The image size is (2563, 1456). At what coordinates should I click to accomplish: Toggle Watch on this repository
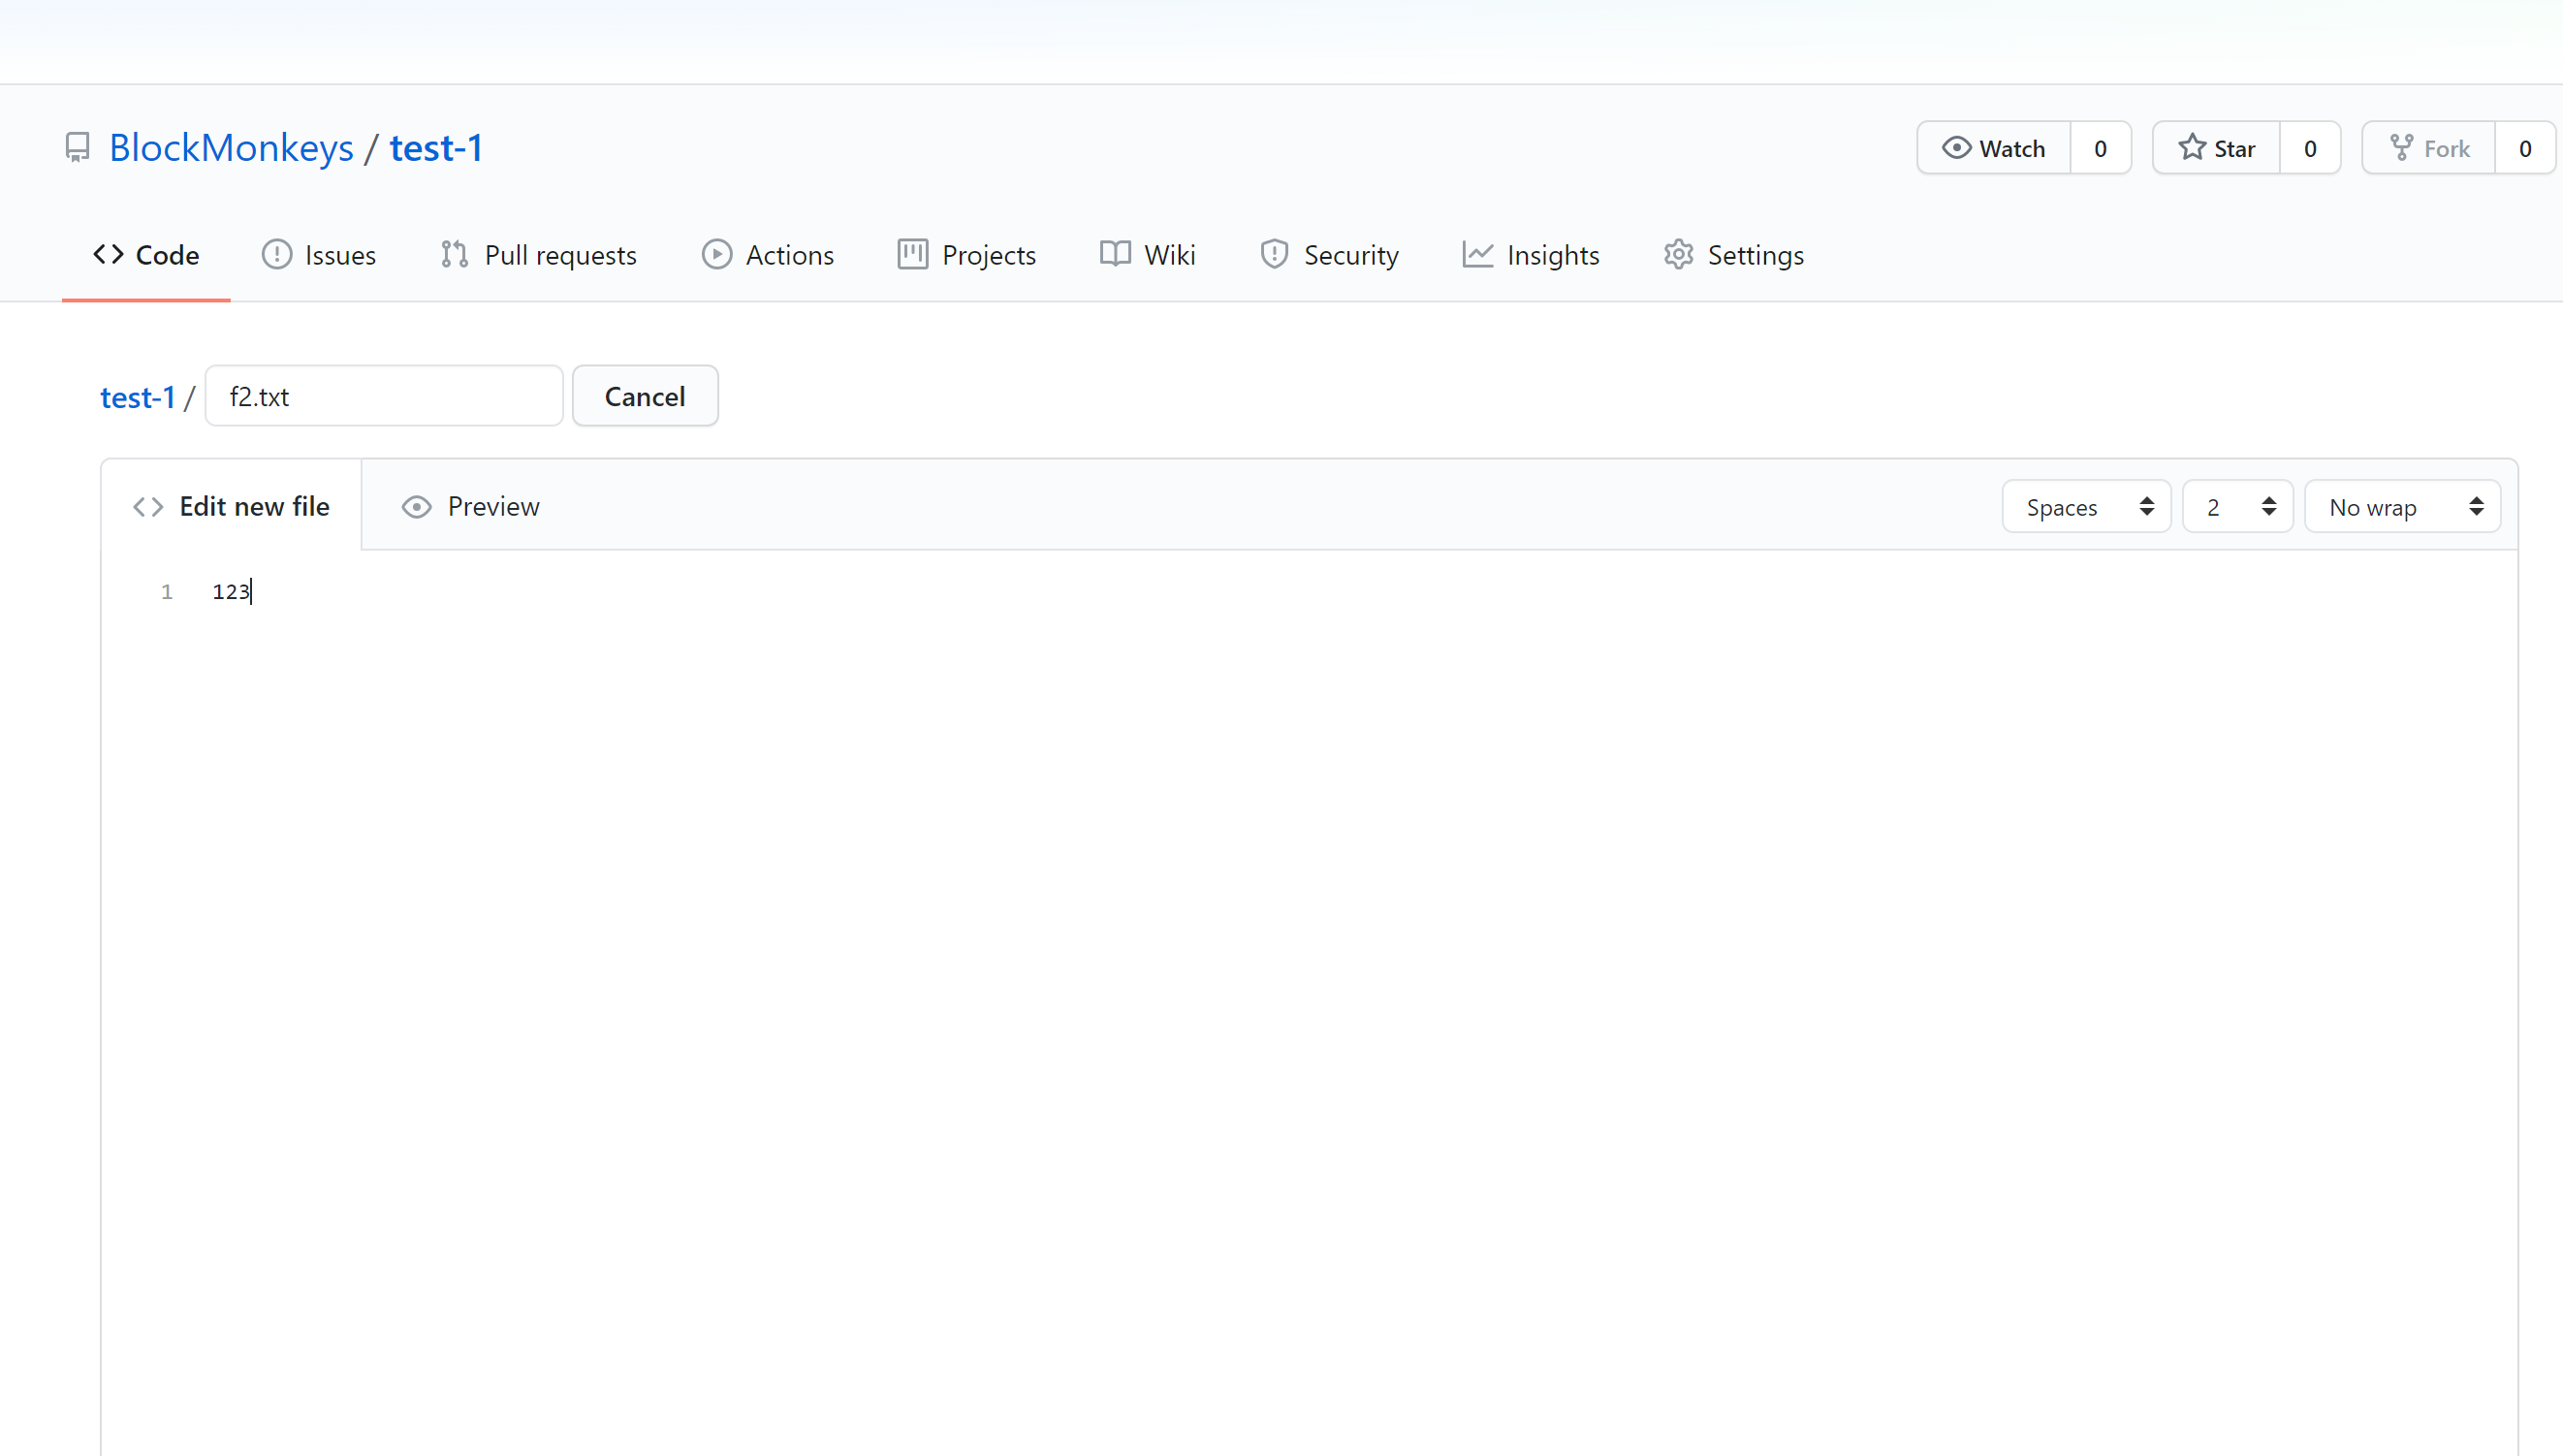(x=1993, y=148)
